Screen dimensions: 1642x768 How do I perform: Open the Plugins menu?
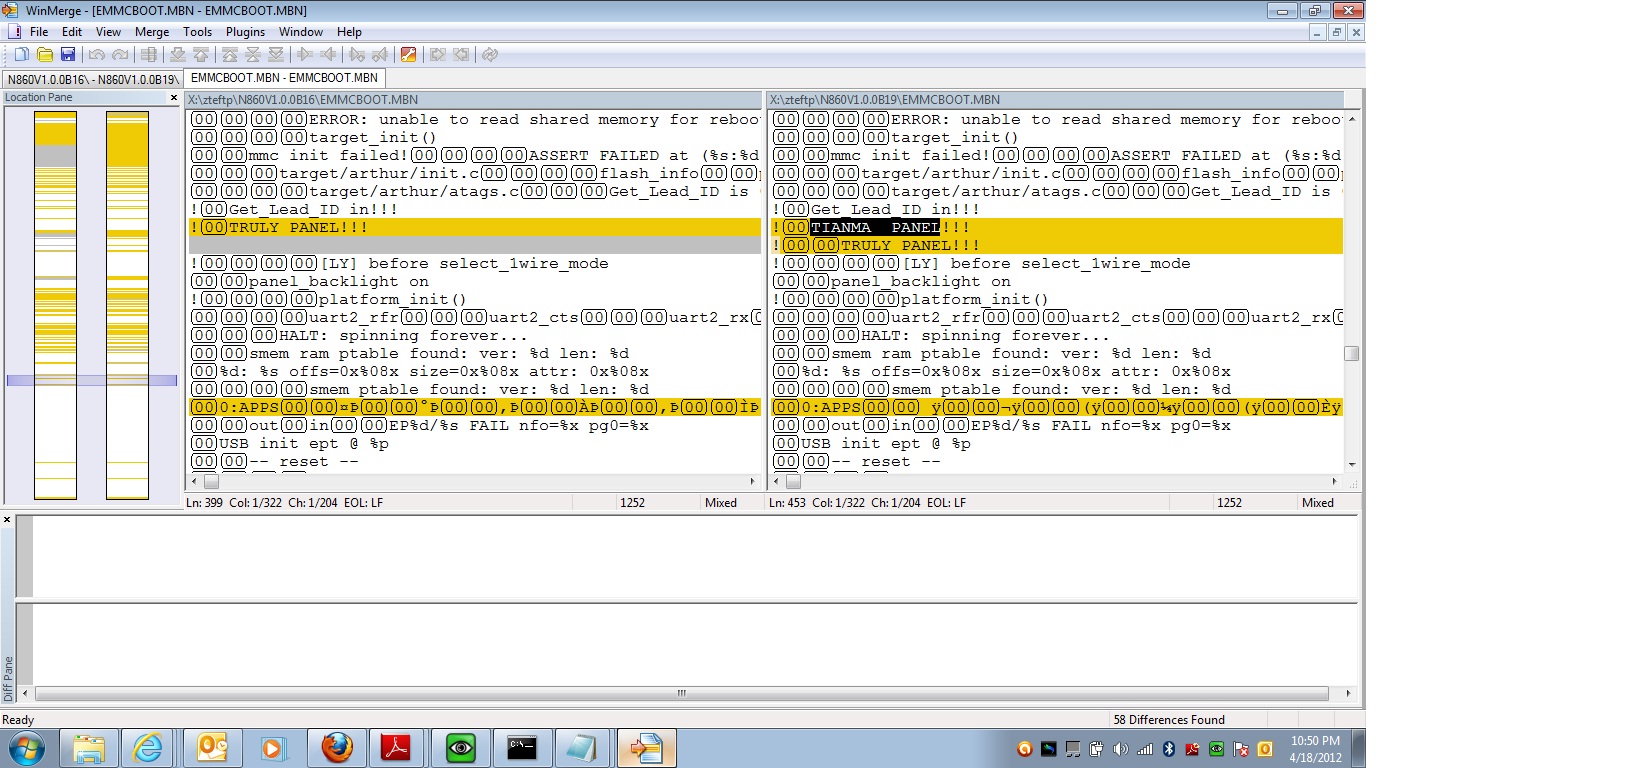tap(245, 32)
